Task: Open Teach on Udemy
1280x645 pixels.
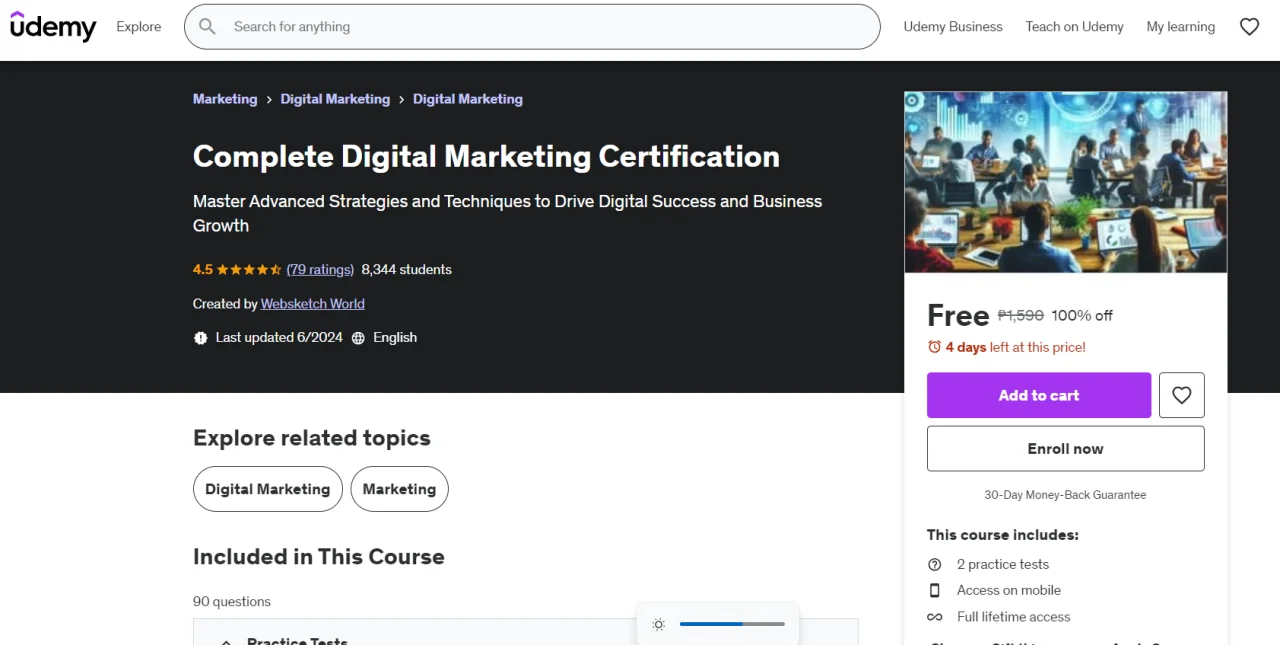Action: point(1074,27)
